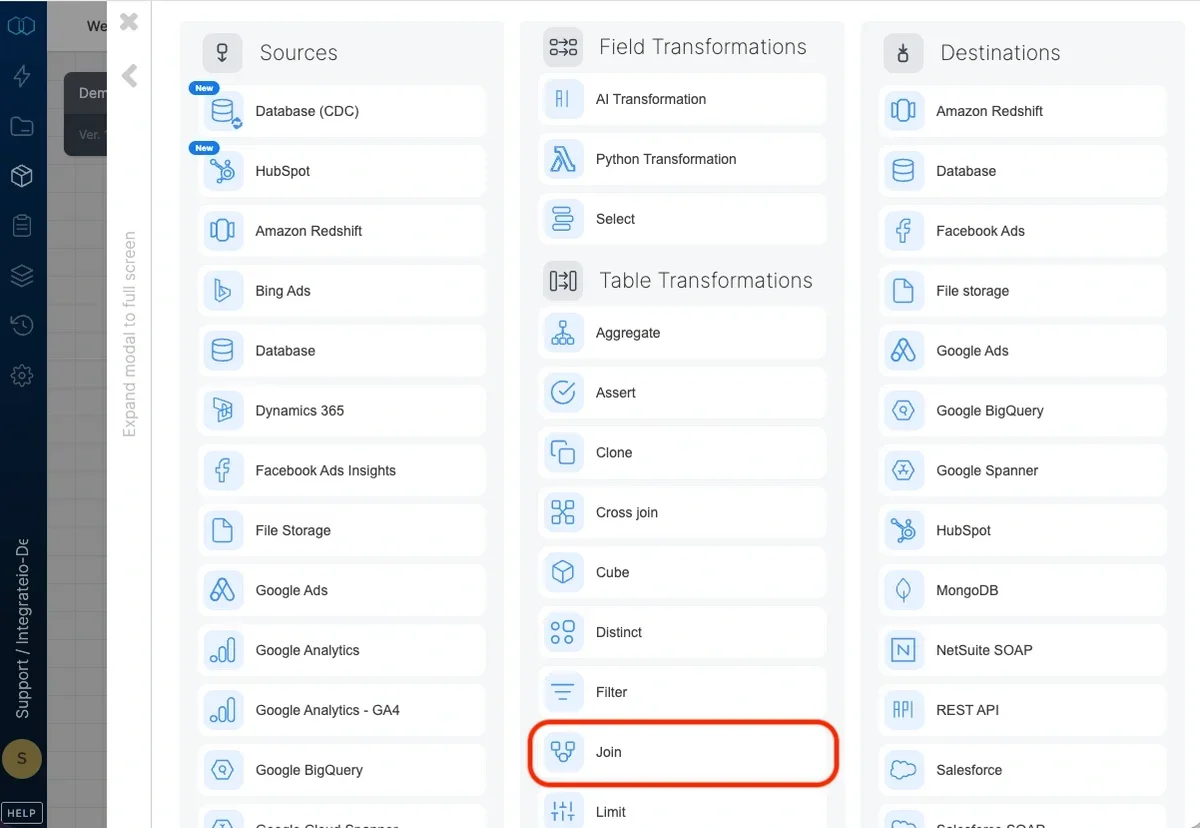
Task: Choose Facebook Ads destination
Action: coord(1023,231)
